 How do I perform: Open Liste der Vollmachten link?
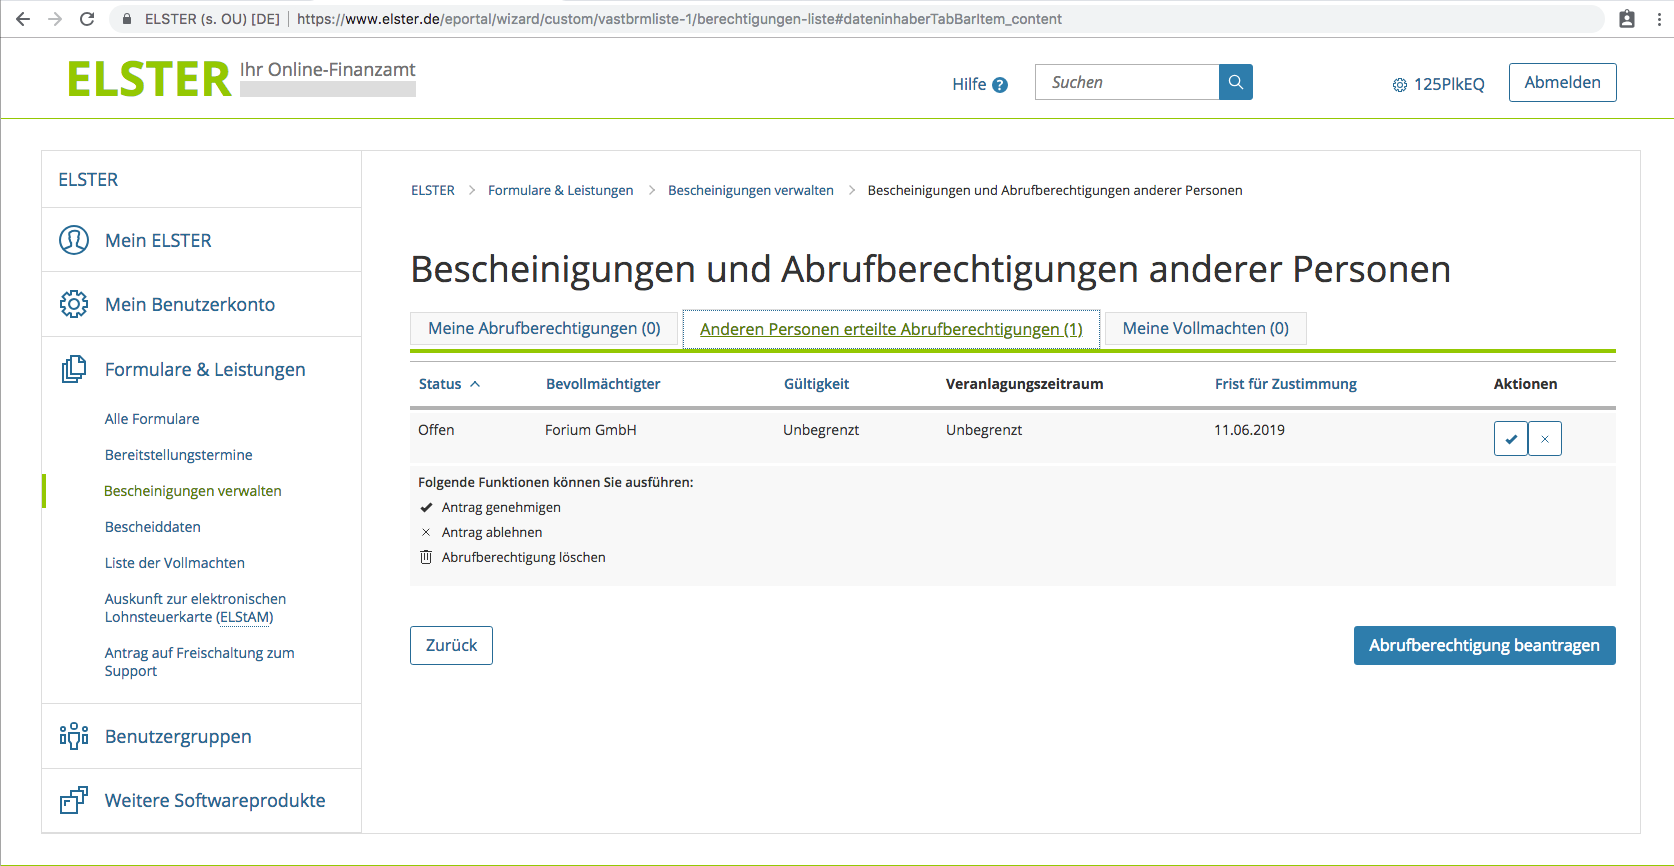174,563
